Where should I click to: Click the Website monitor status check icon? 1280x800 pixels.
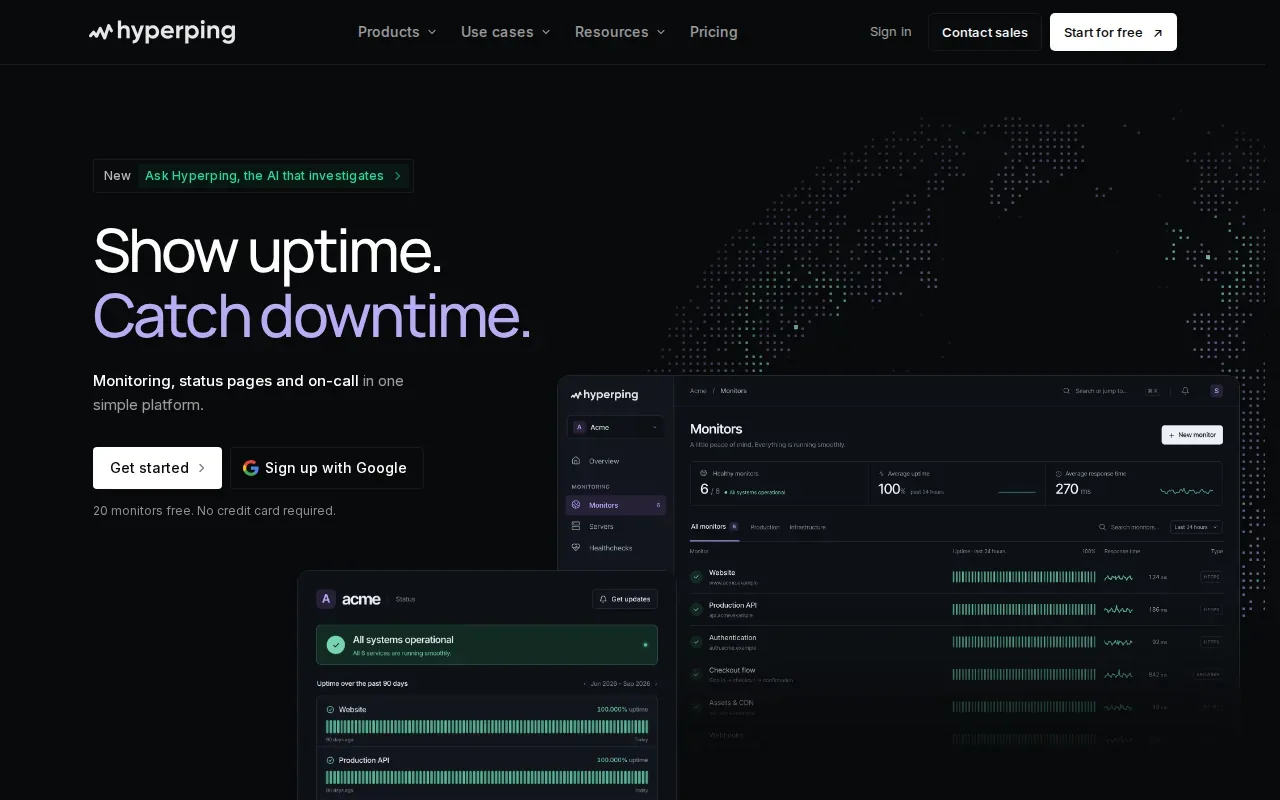[696, 577]
